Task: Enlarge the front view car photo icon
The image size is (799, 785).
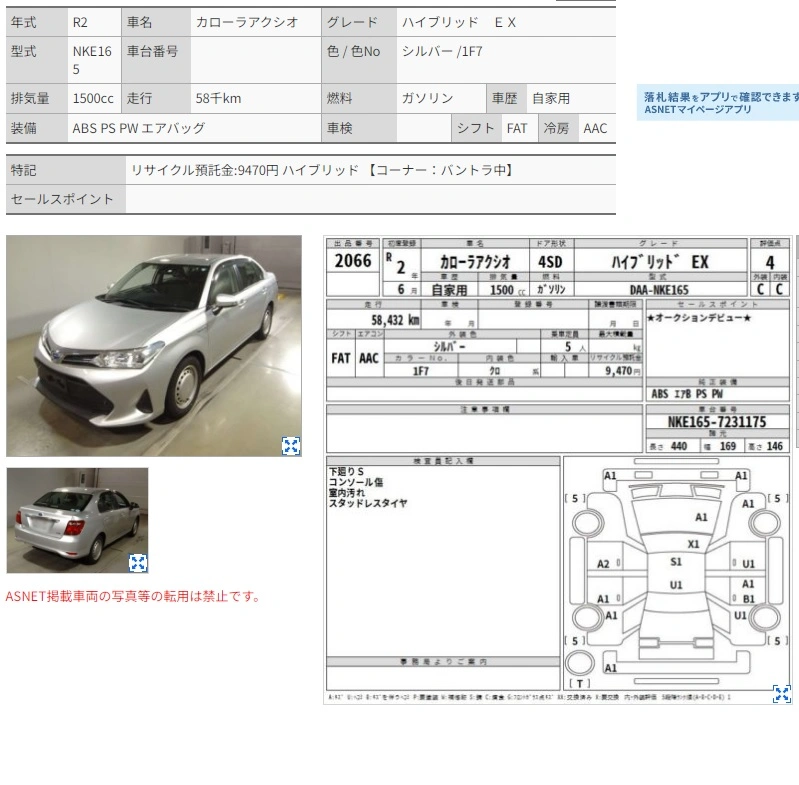Action: click(291, 446)
